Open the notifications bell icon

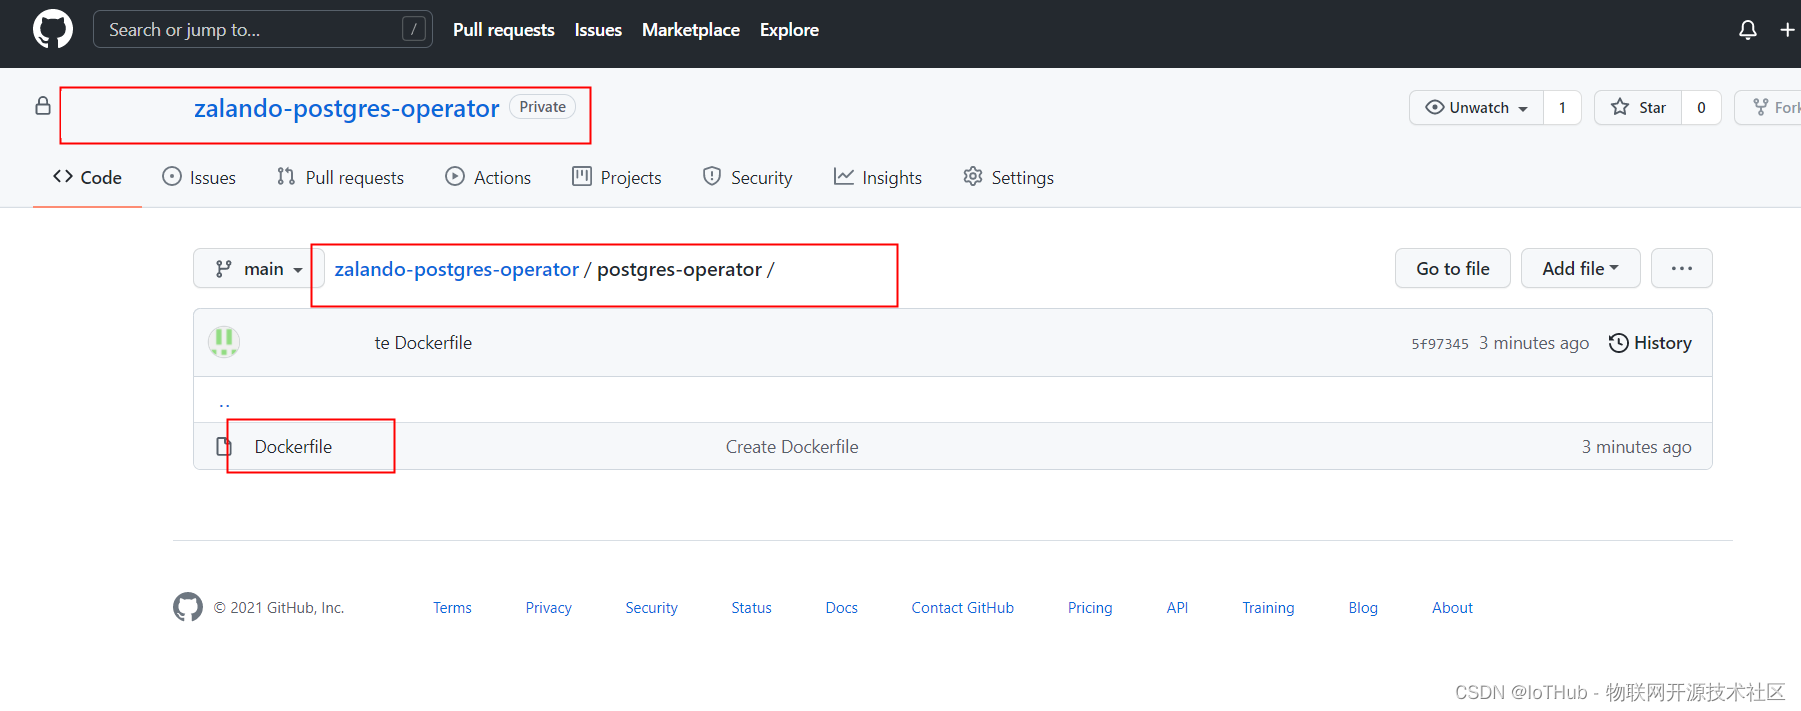[1747, 30]
